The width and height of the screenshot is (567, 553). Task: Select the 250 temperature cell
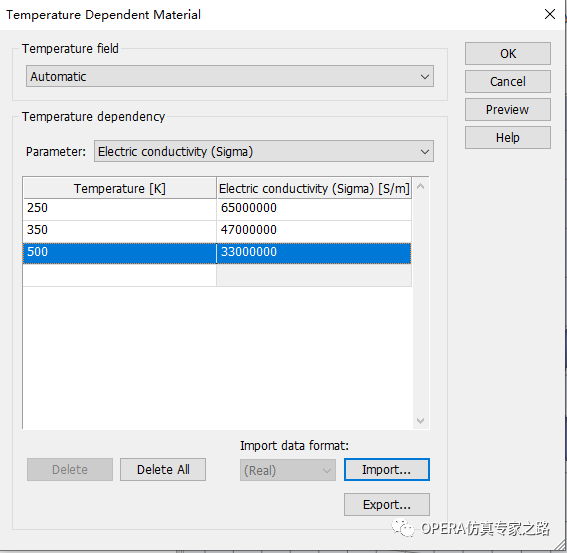pos(120,209)
